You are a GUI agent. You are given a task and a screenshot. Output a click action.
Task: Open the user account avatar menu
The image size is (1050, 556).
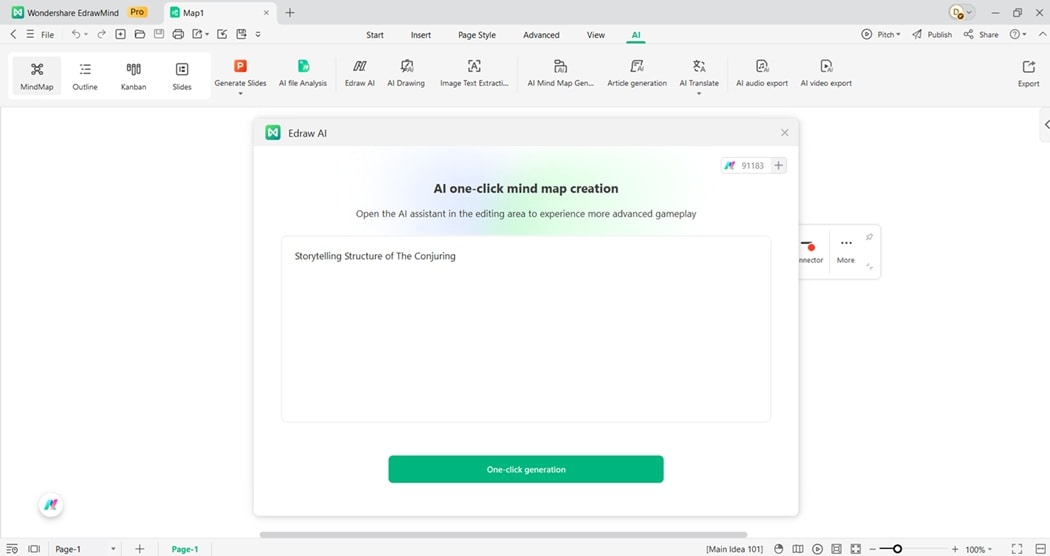coord(961,13)
